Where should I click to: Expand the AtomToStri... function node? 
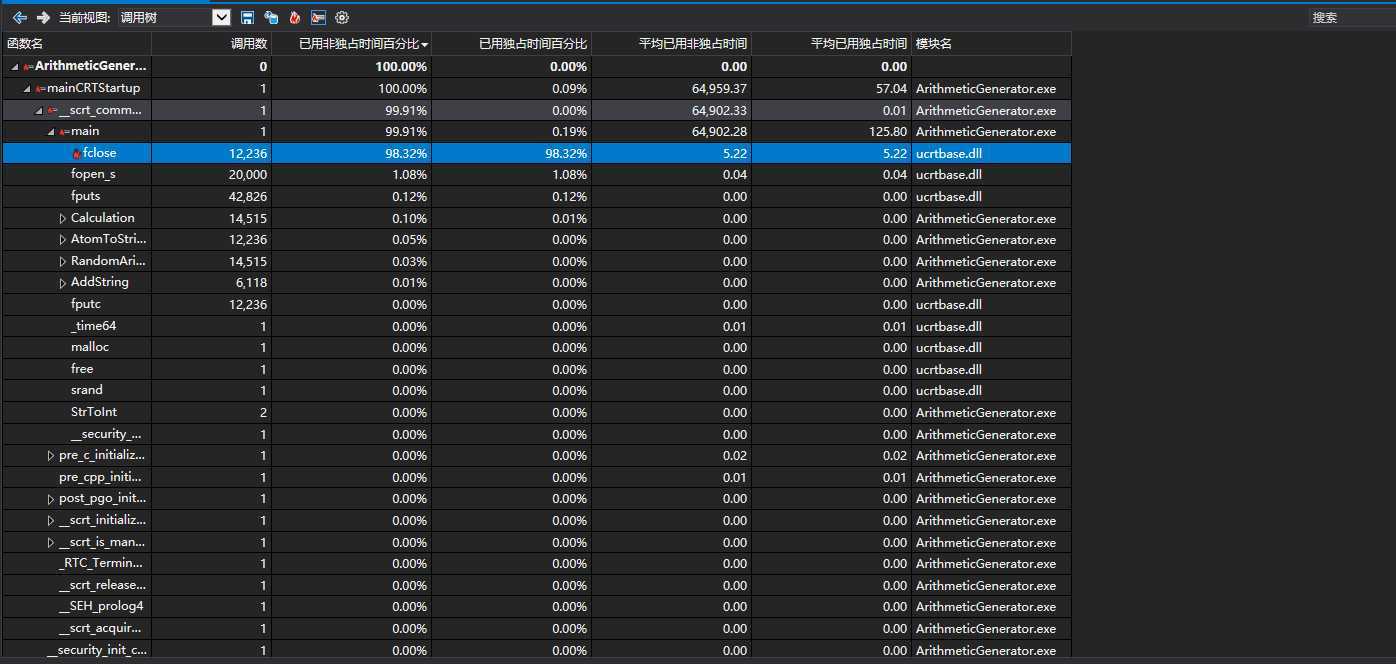63,240
